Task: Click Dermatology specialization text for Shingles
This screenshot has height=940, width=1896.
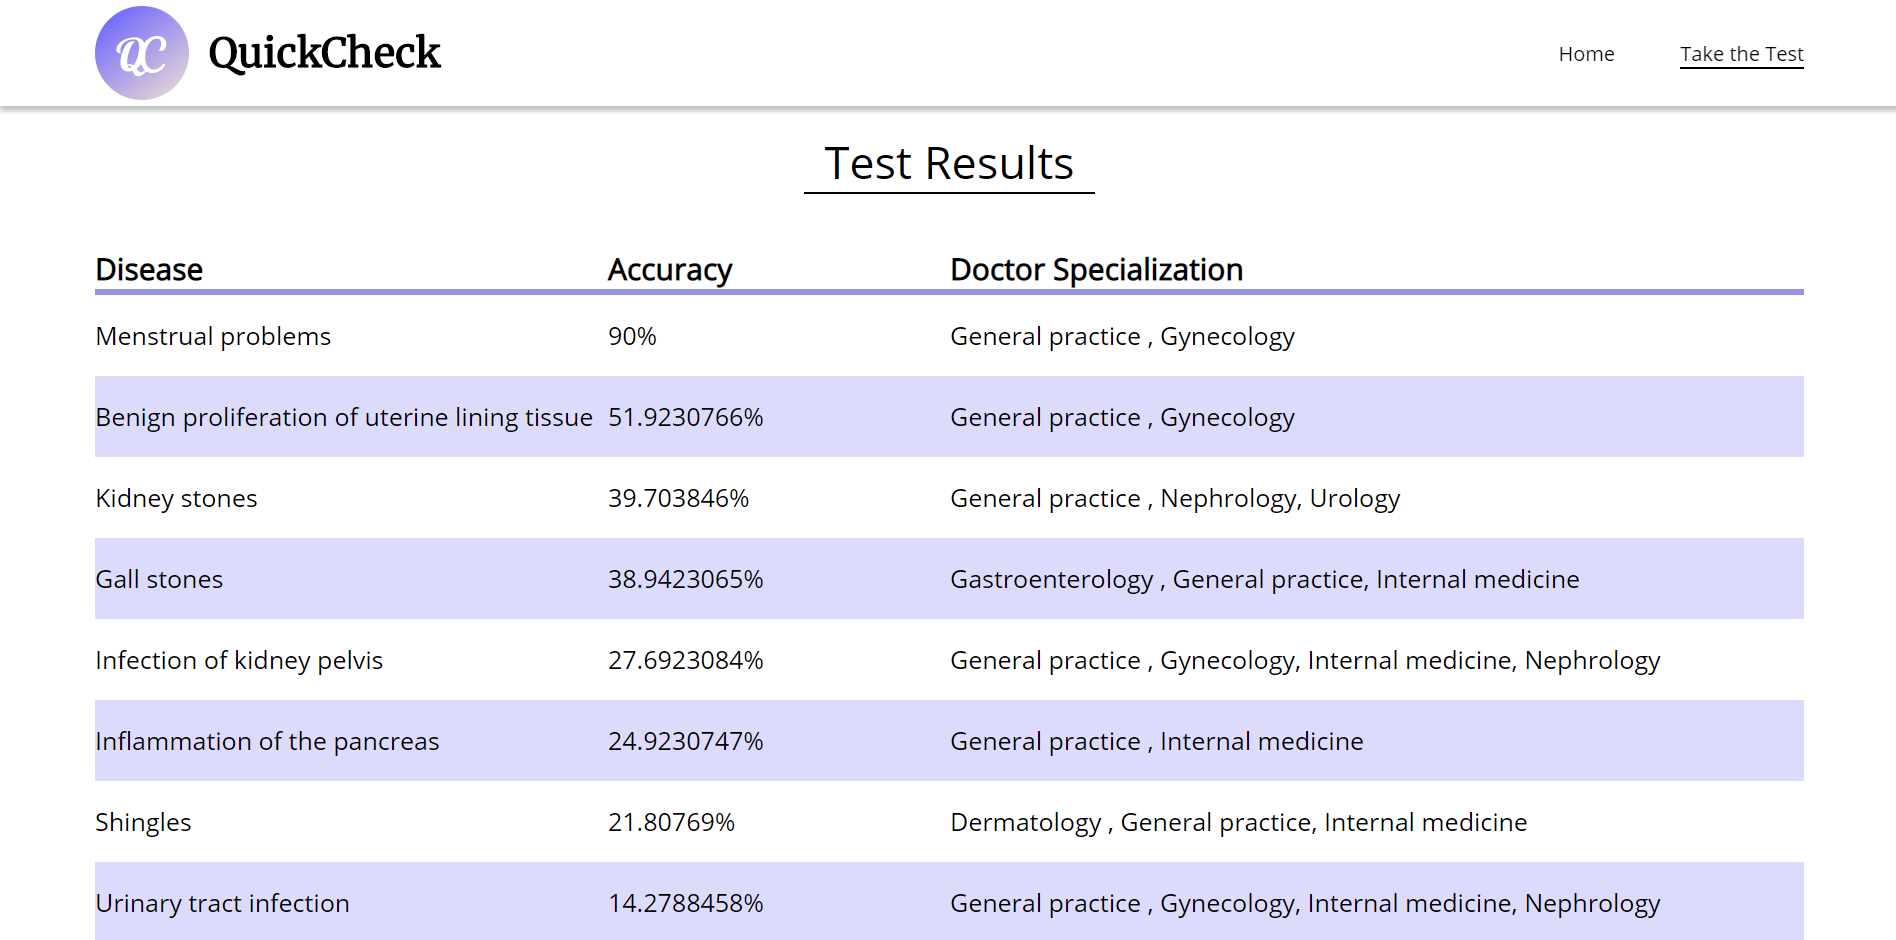Action: (1026, 822)
